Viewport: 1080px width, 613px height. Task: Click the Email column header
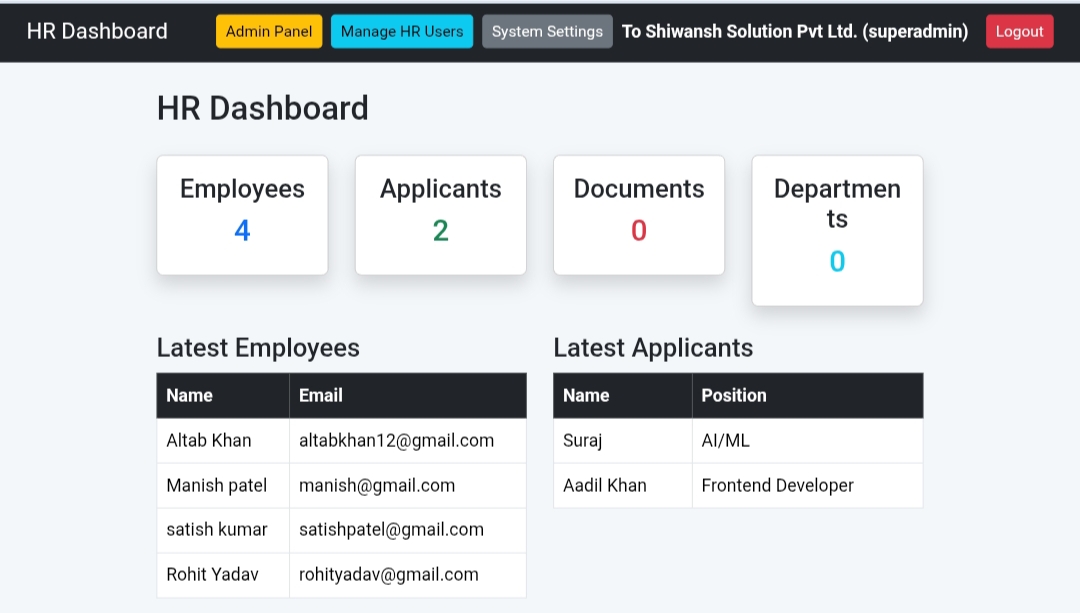[408, 395]
